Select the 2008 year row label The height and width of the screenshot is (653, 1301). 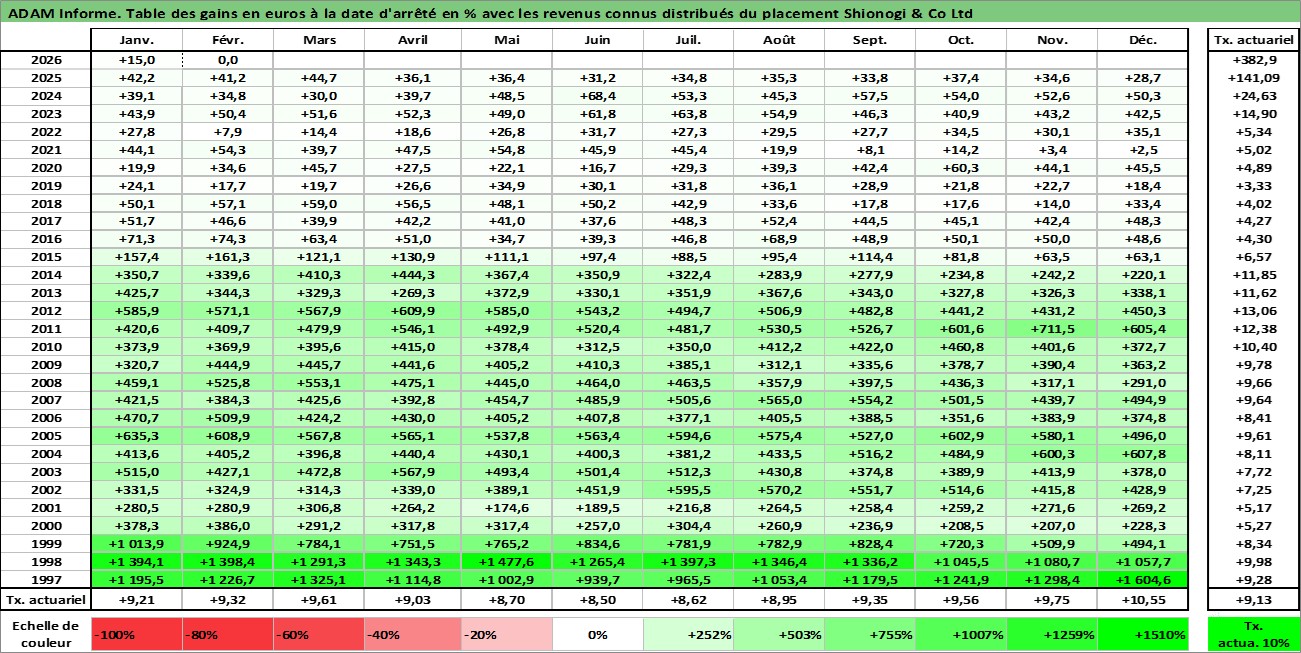pos(47,383)
